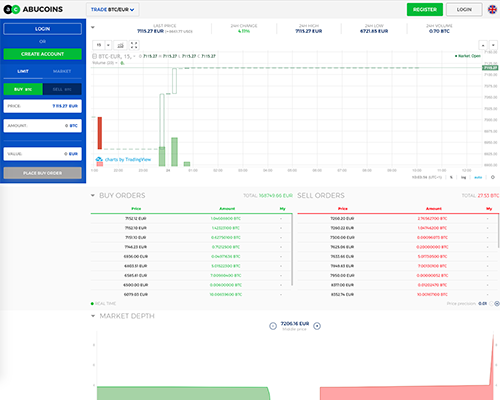Select the SELL BTC toggle

(x=62, y=89)
